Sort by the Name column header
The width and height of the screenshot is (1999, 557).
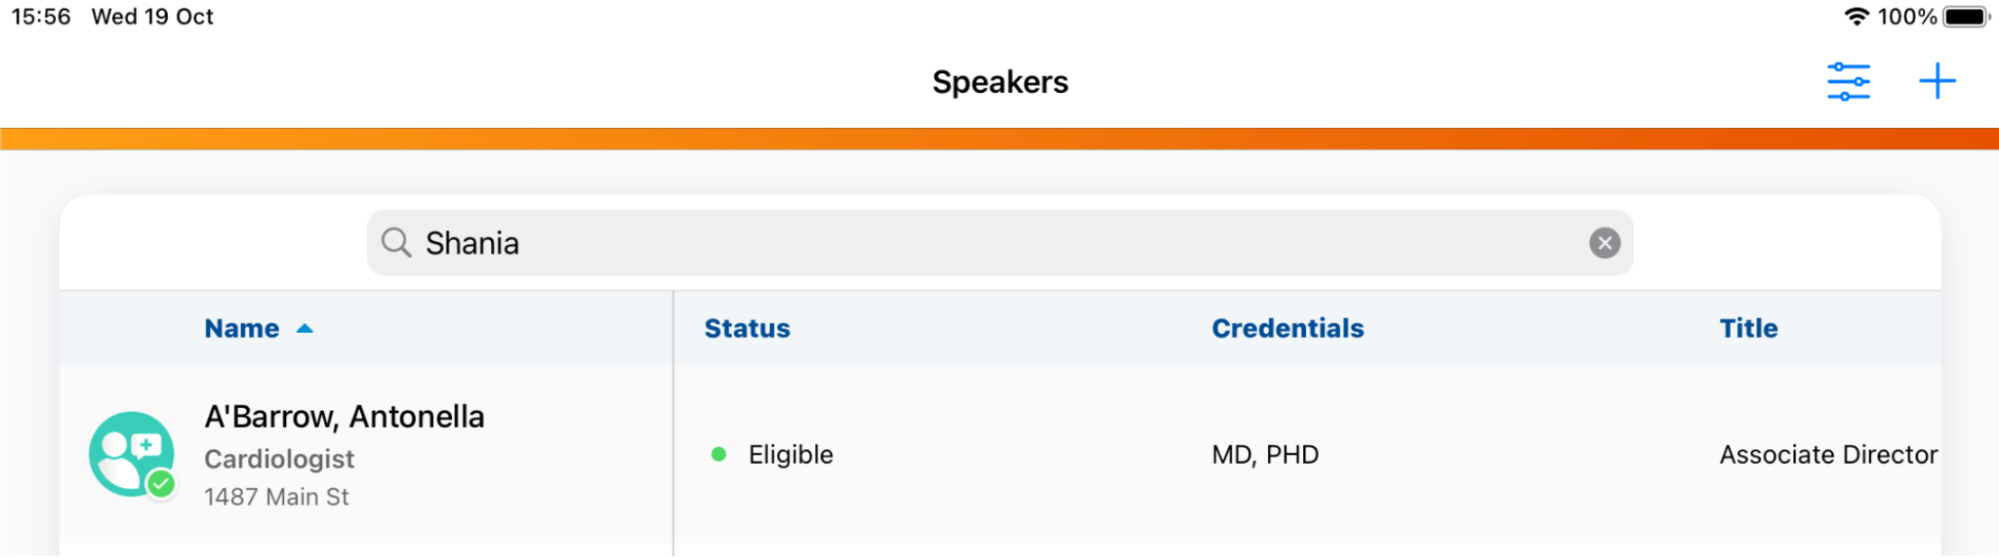pyautogui.click(x=242, y=328)
